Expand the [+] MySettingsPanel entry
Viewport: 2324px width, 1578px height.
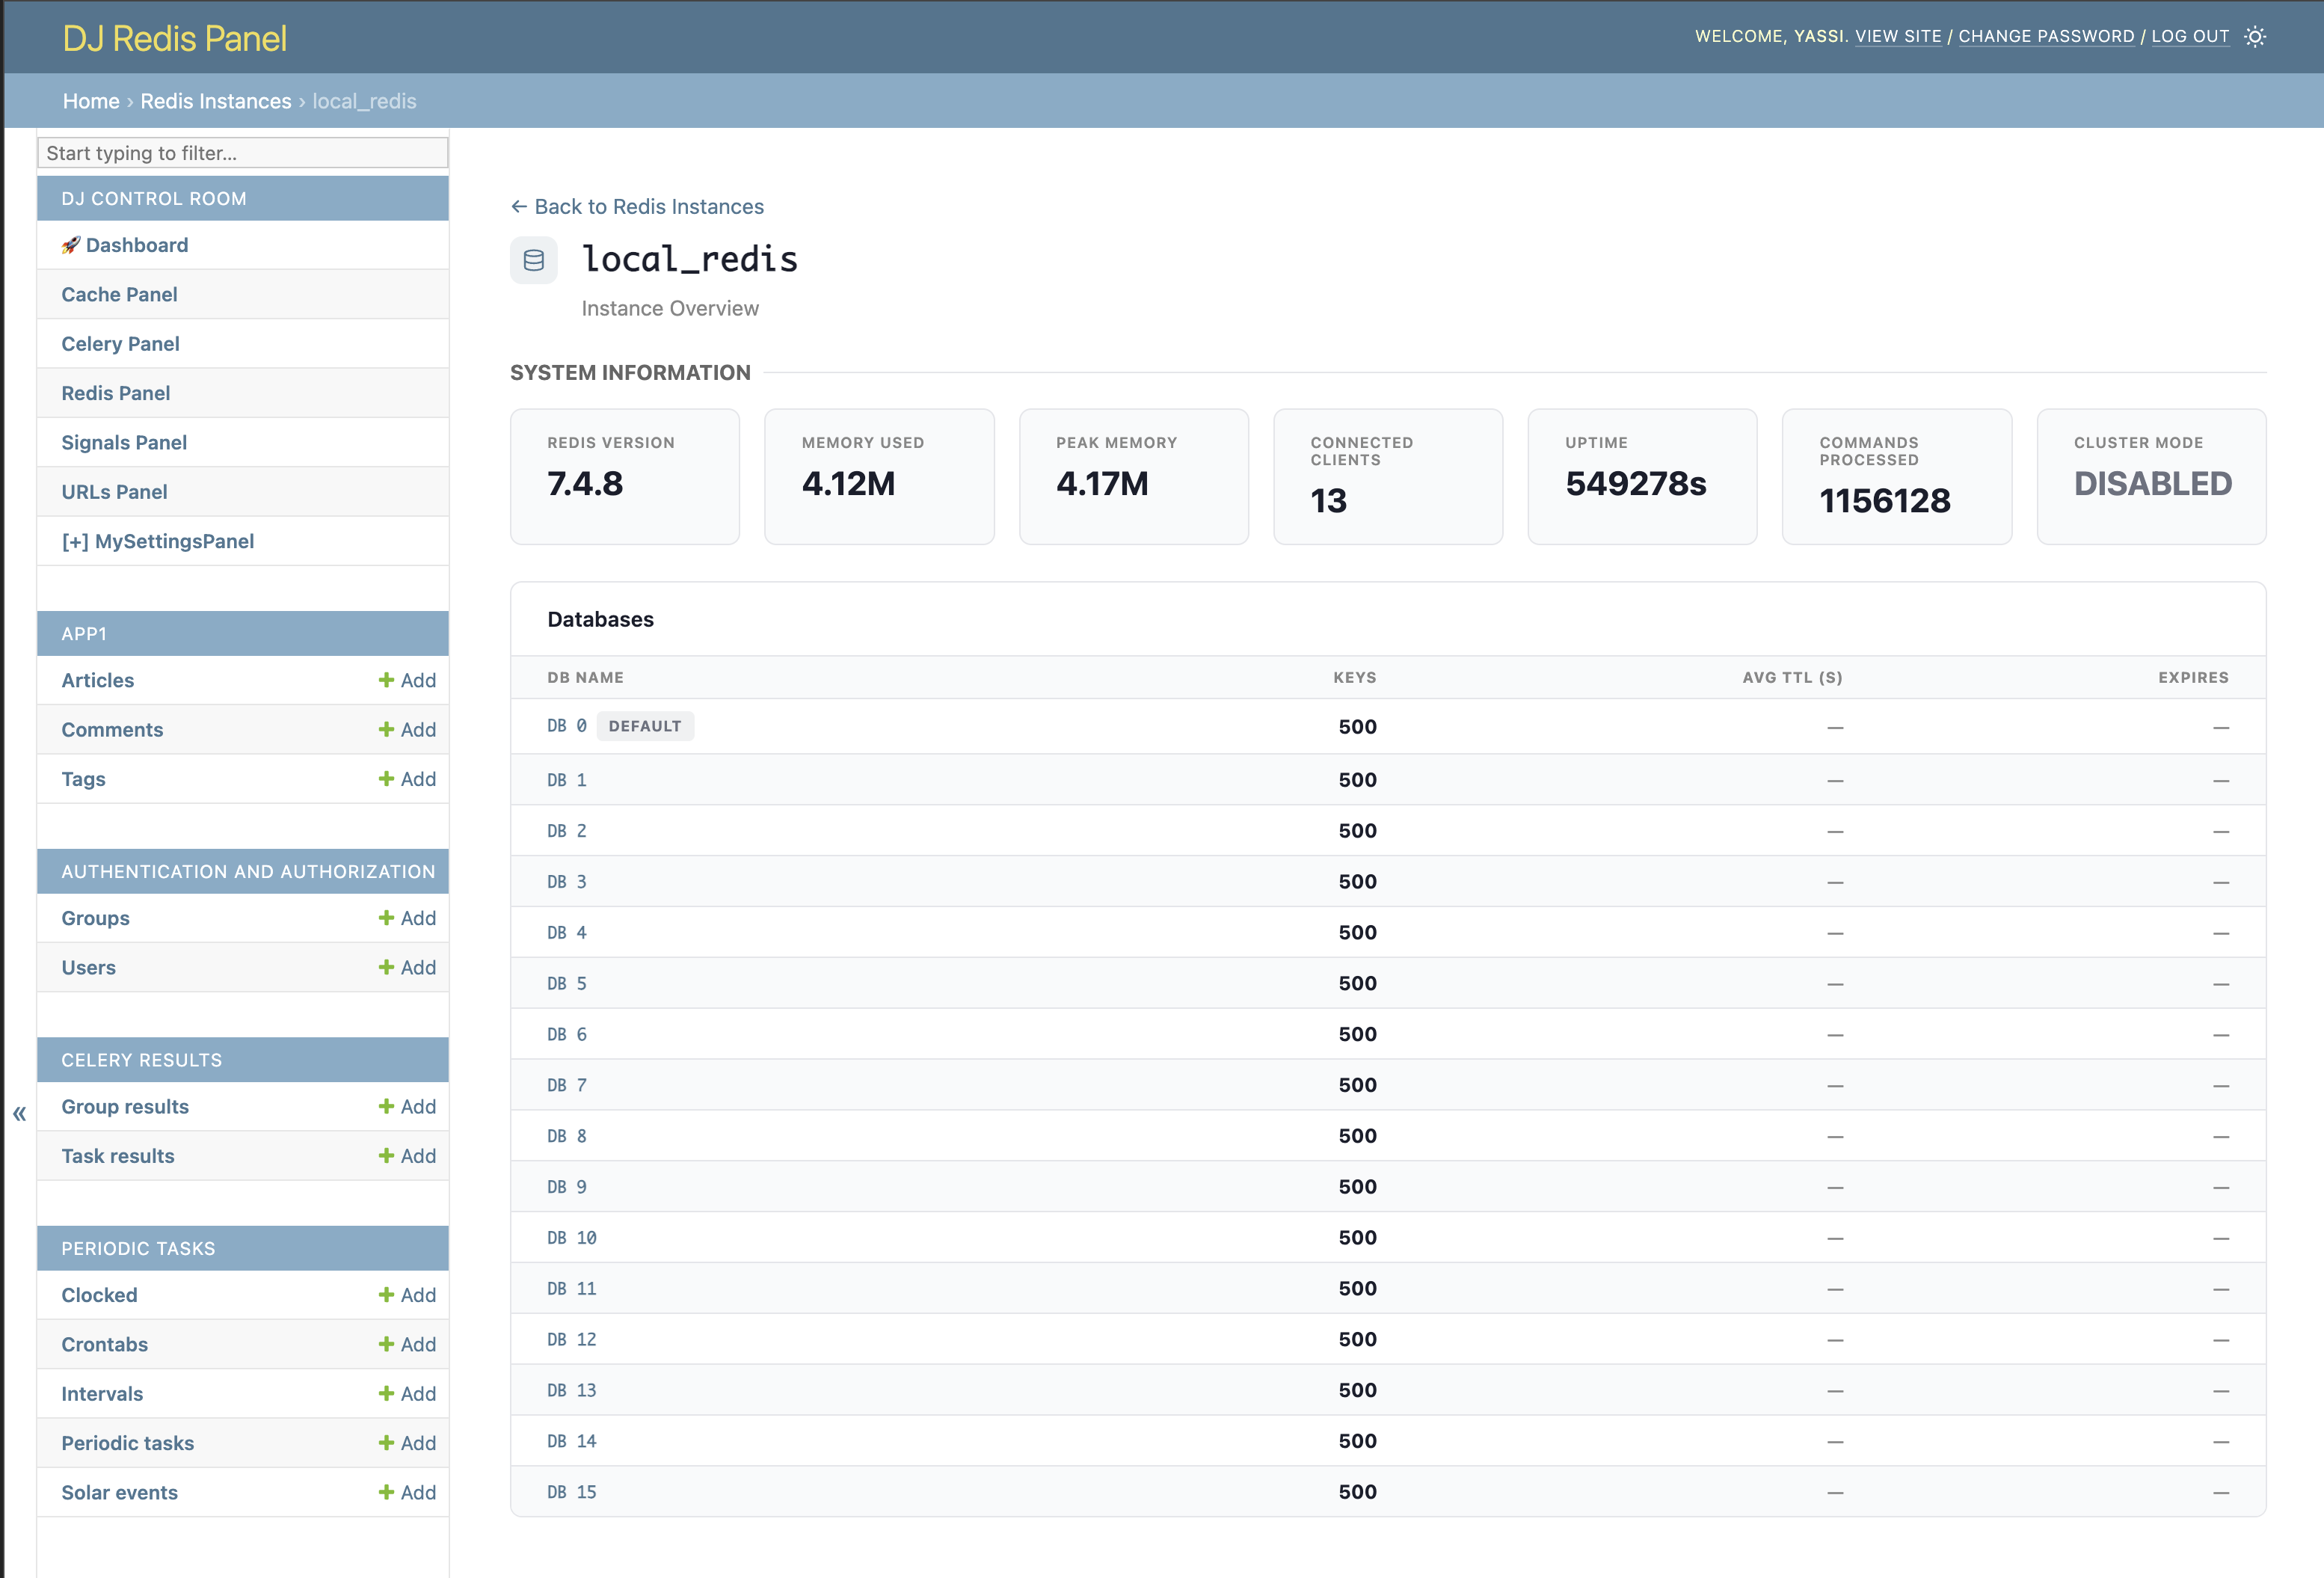(157, 541)
